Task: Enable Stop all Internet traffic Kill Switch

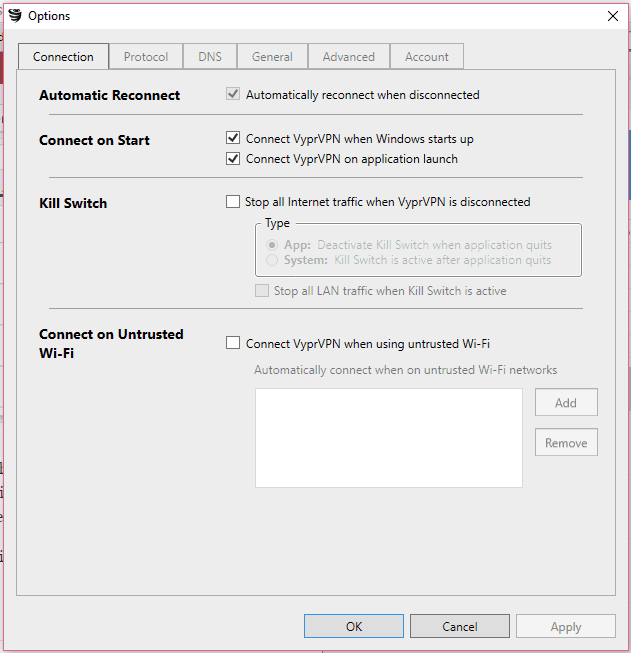Action: pos(233,202)
